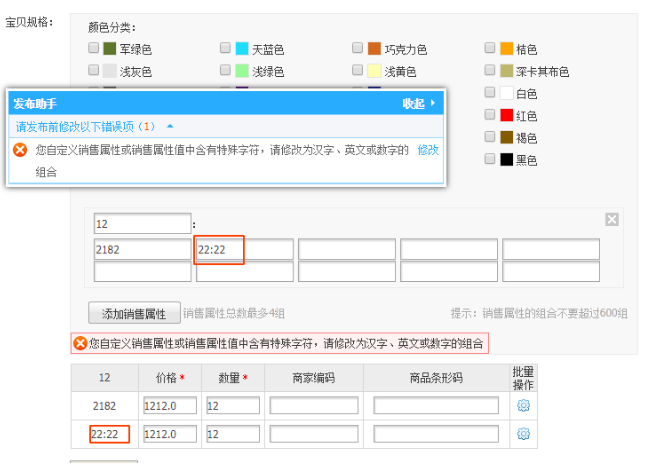The height and width of the screenshot is (471, 647).
Task: Click the 22:22 cell in SKU table
Action: 105,434
